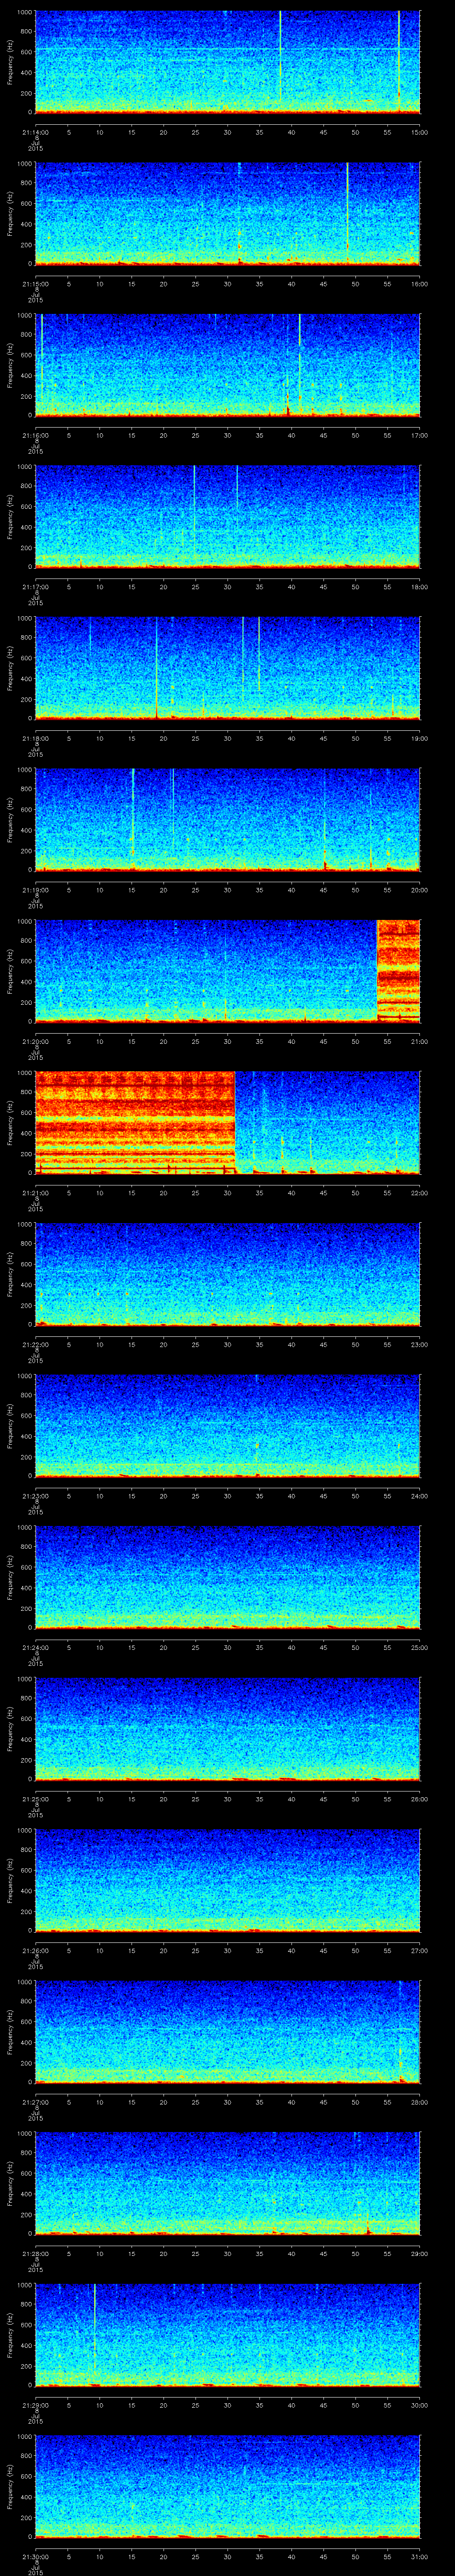Click the 21:20:00 time axis label
Screen dimensions: 455x2576
coord(35,1042)
